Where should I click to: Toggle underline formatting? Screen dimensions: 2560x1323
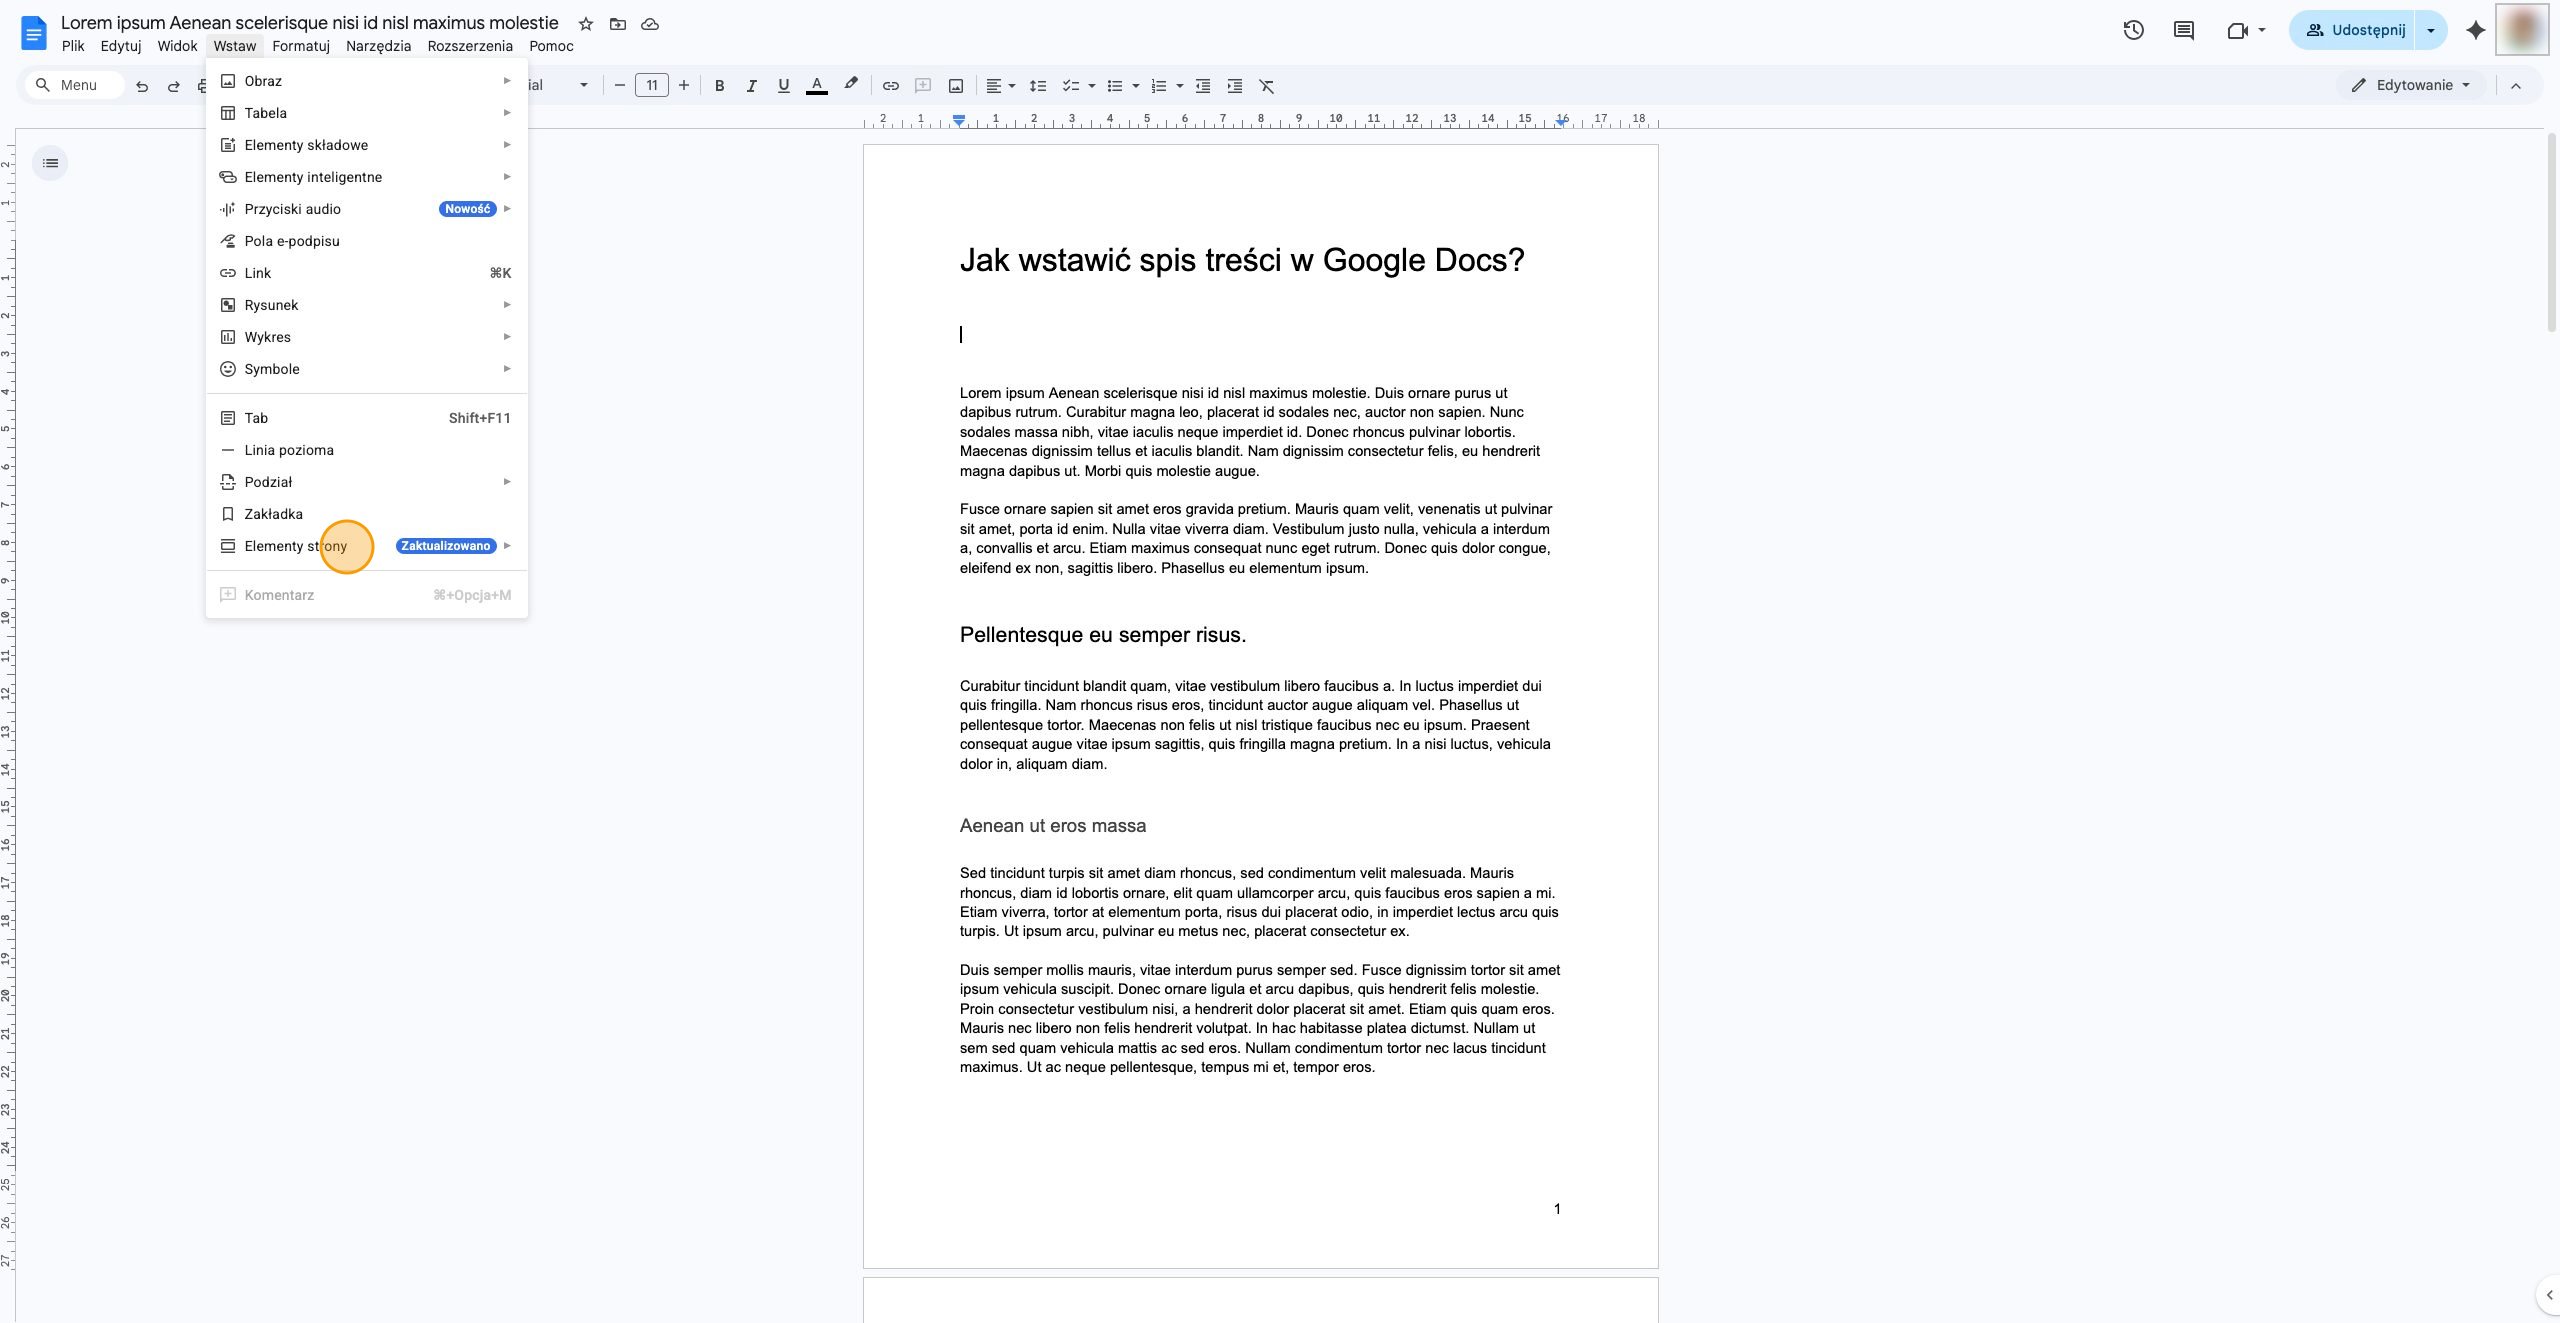coord(783,86)
